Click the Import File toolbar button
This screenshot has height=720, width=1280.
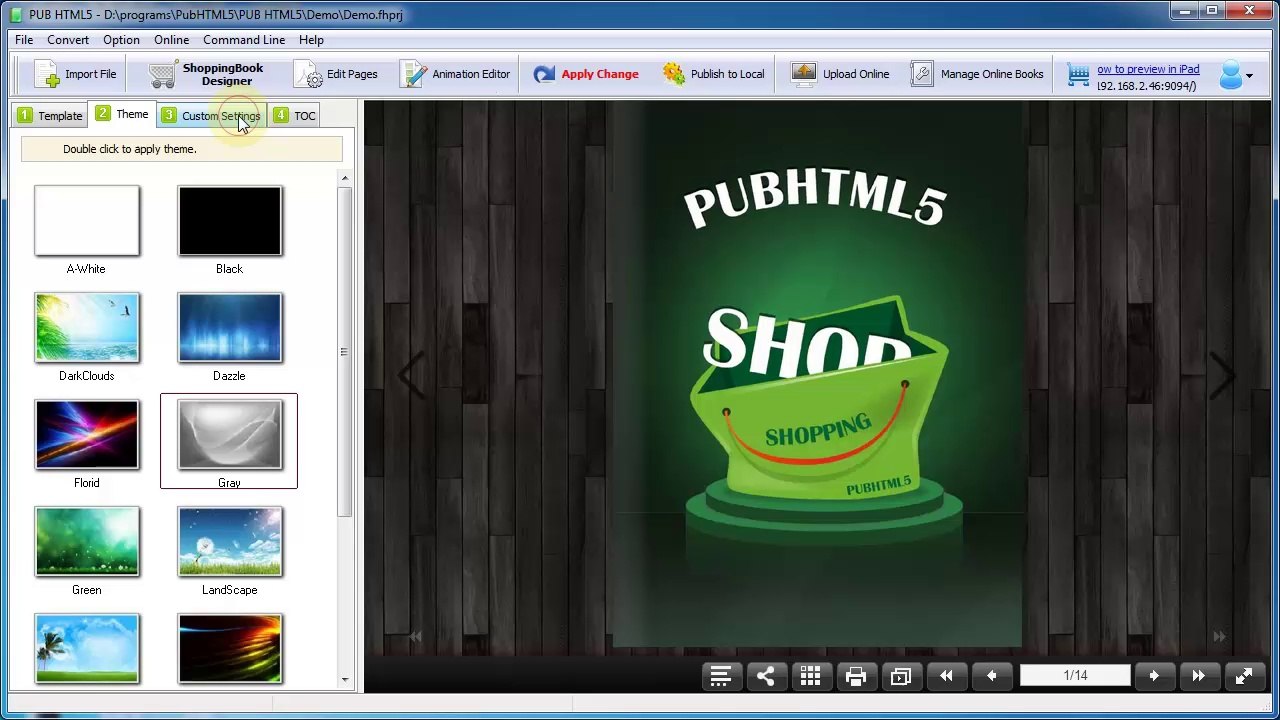pyautogui.click(x=75, y=74)
